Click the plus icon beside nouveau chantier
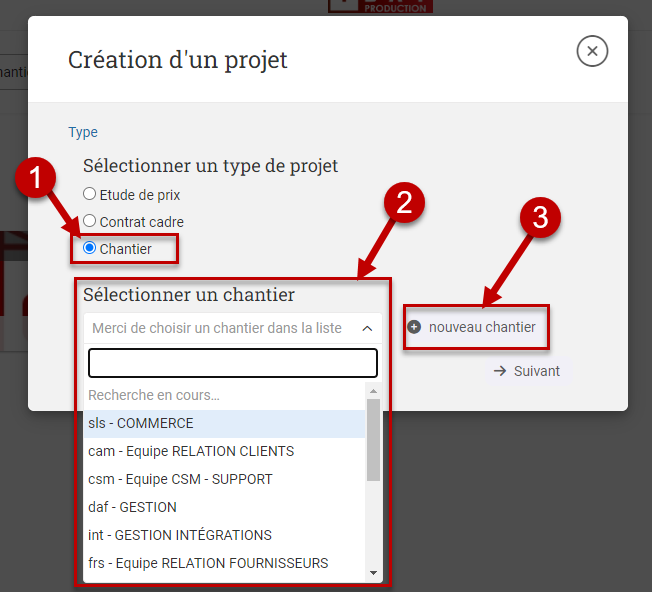 pyautogui.click(x=414, y=327)
